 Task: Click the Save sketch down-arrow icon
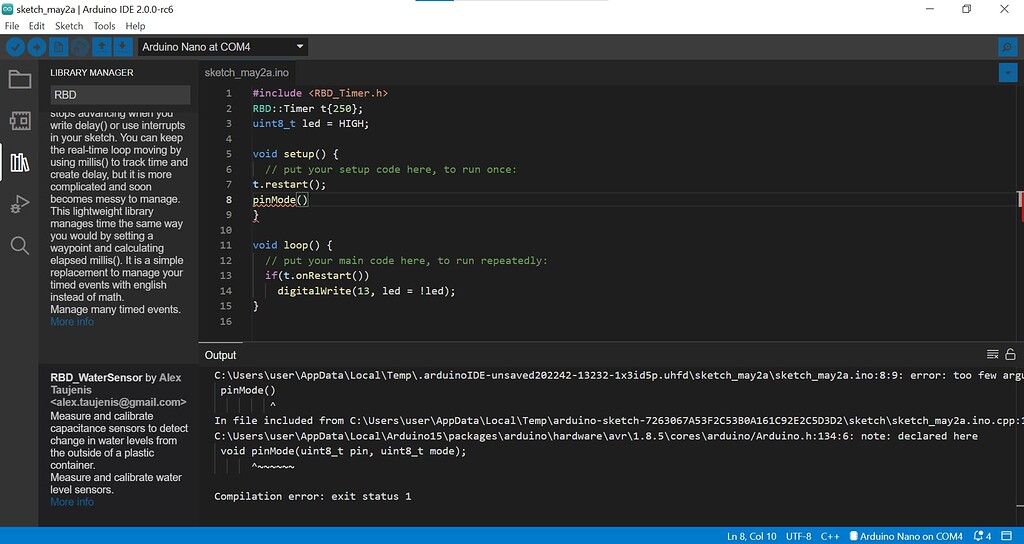click(x=122, y=47)
